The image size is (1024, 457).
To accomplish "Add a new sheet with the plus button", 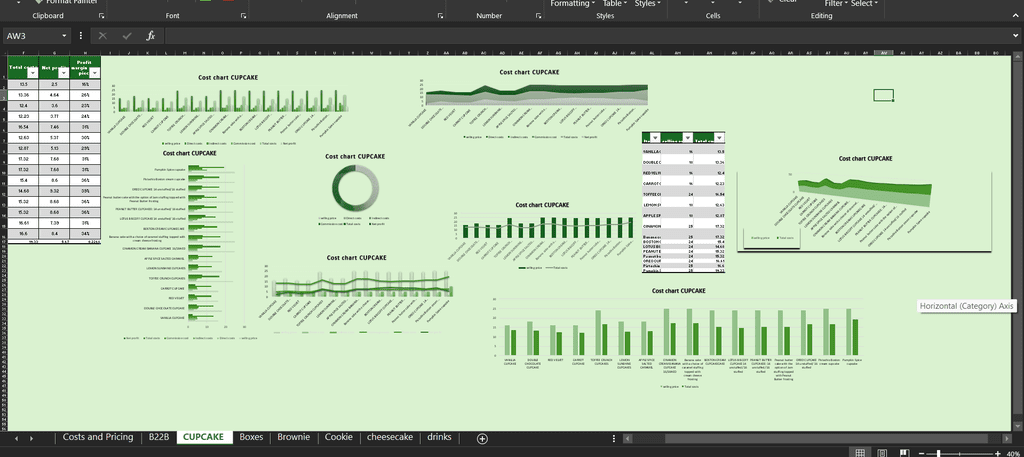I will click(x=482, y=439).
